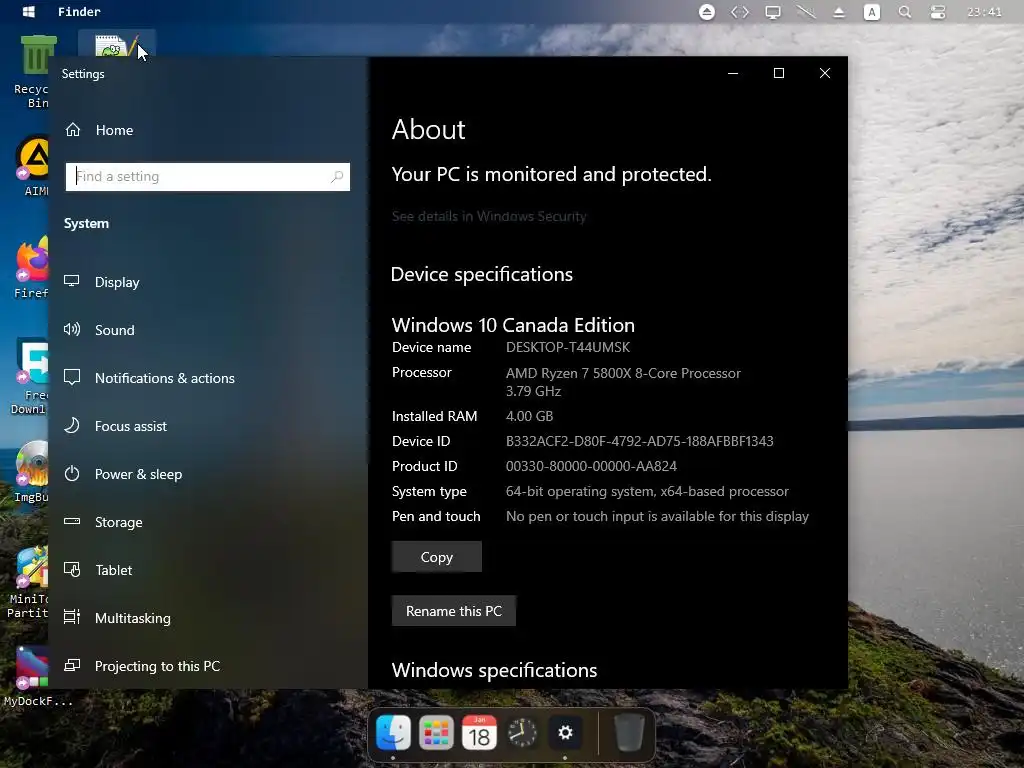
Task: Maximize the Settings window
Action: (x=778, y=73)
